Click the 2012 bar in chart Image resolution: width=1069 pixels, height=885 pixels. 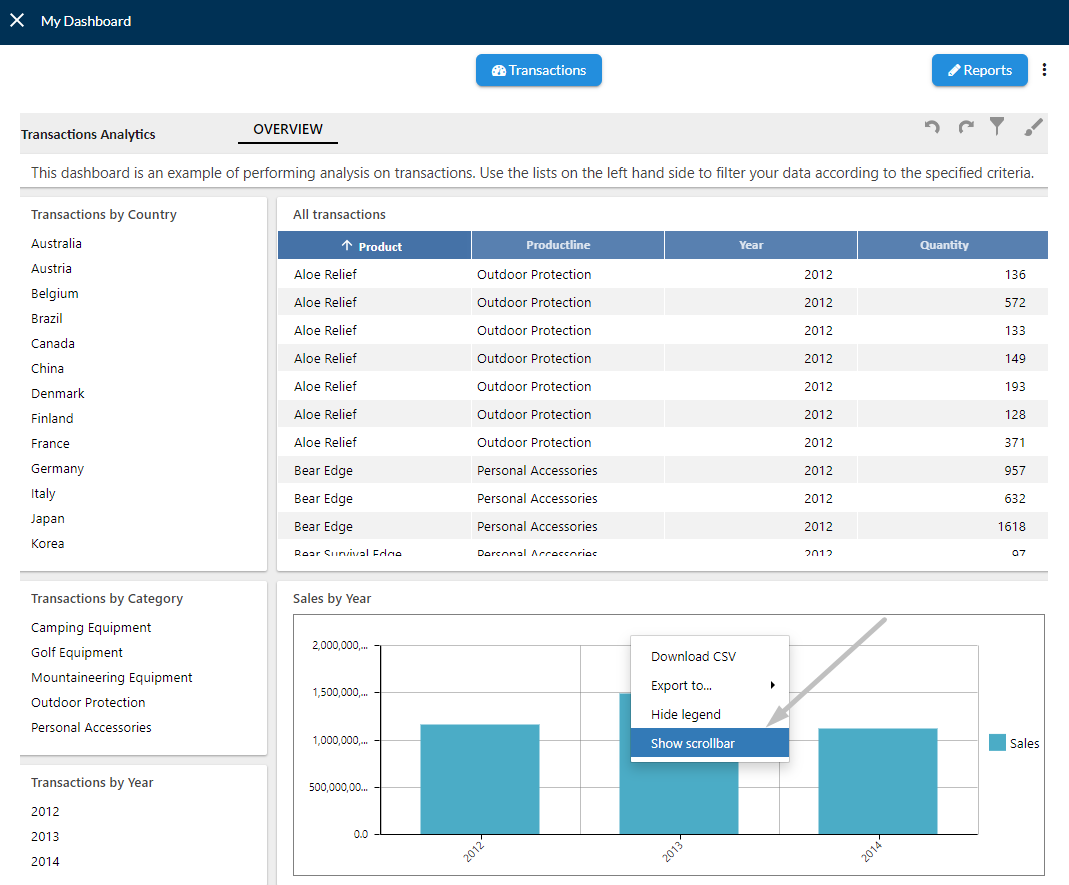[479, 779]
